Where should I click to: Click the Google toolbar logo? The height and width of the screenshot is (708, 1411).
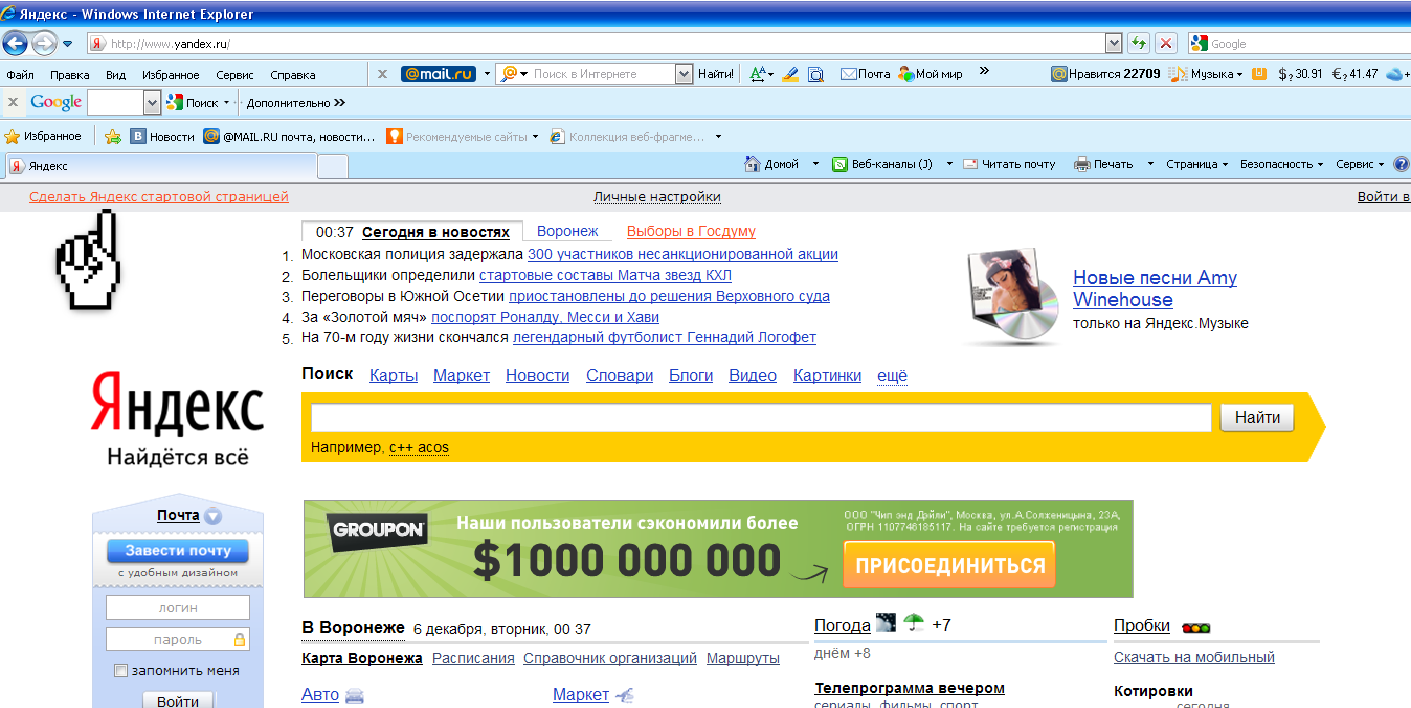point(56,102)
